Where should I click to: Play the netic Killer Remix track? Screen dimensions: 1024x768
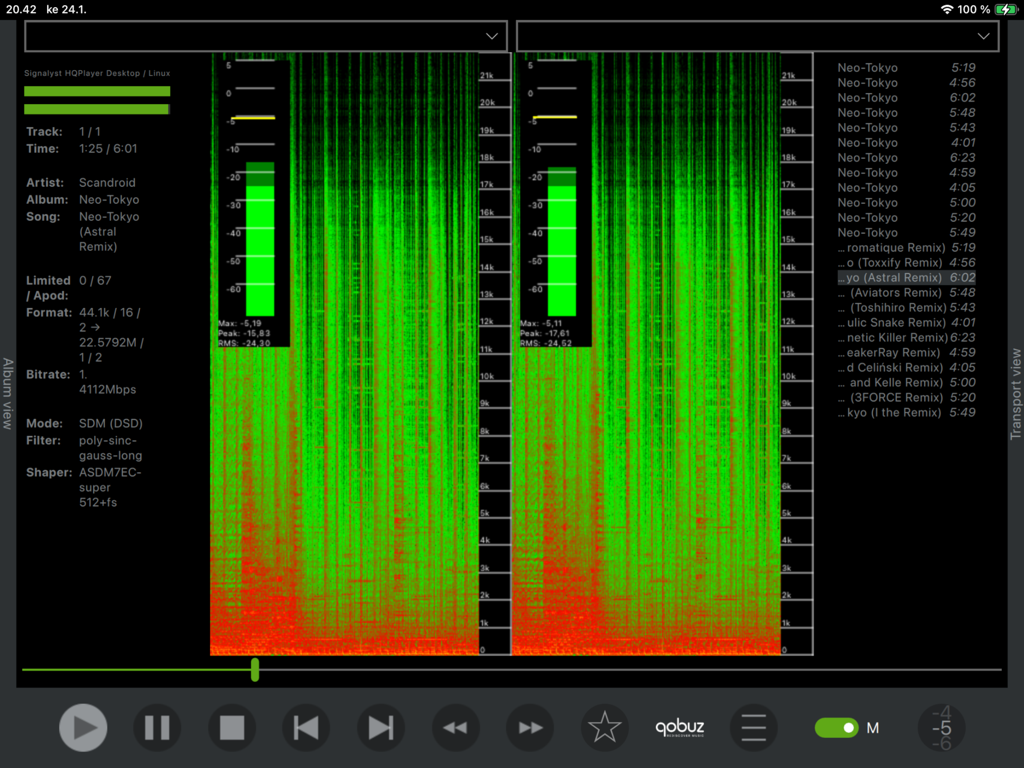click(x=906, y=338)
